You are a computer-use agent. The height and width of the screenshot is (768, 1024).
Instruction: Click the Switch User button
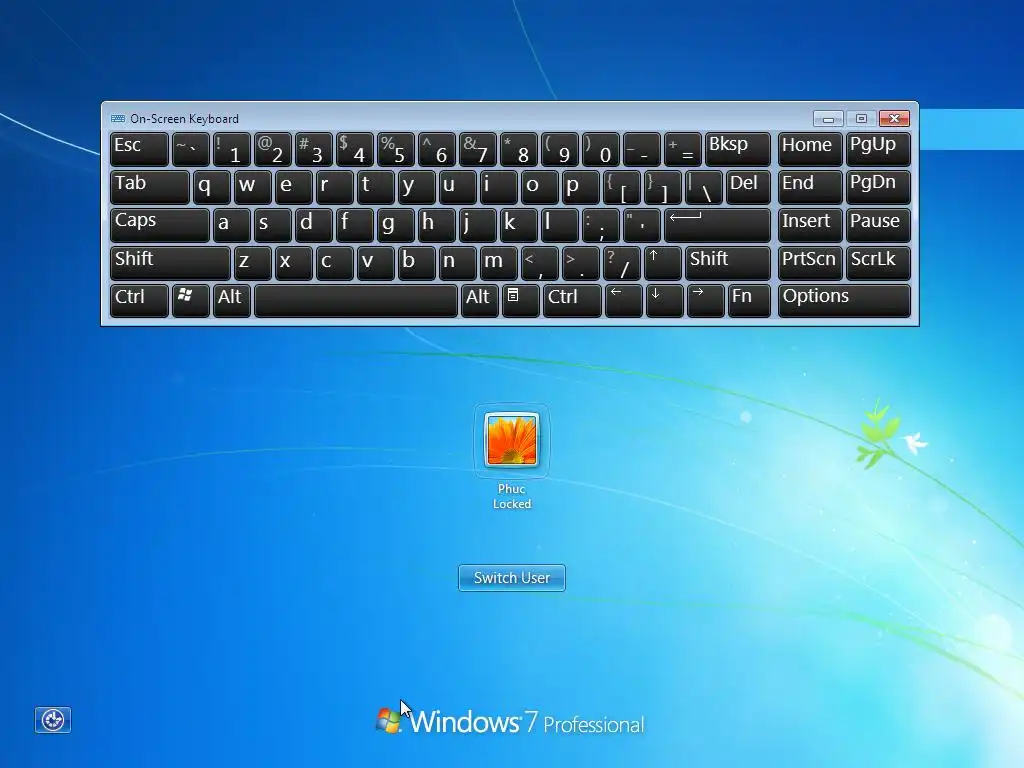[x=512, y=578]
